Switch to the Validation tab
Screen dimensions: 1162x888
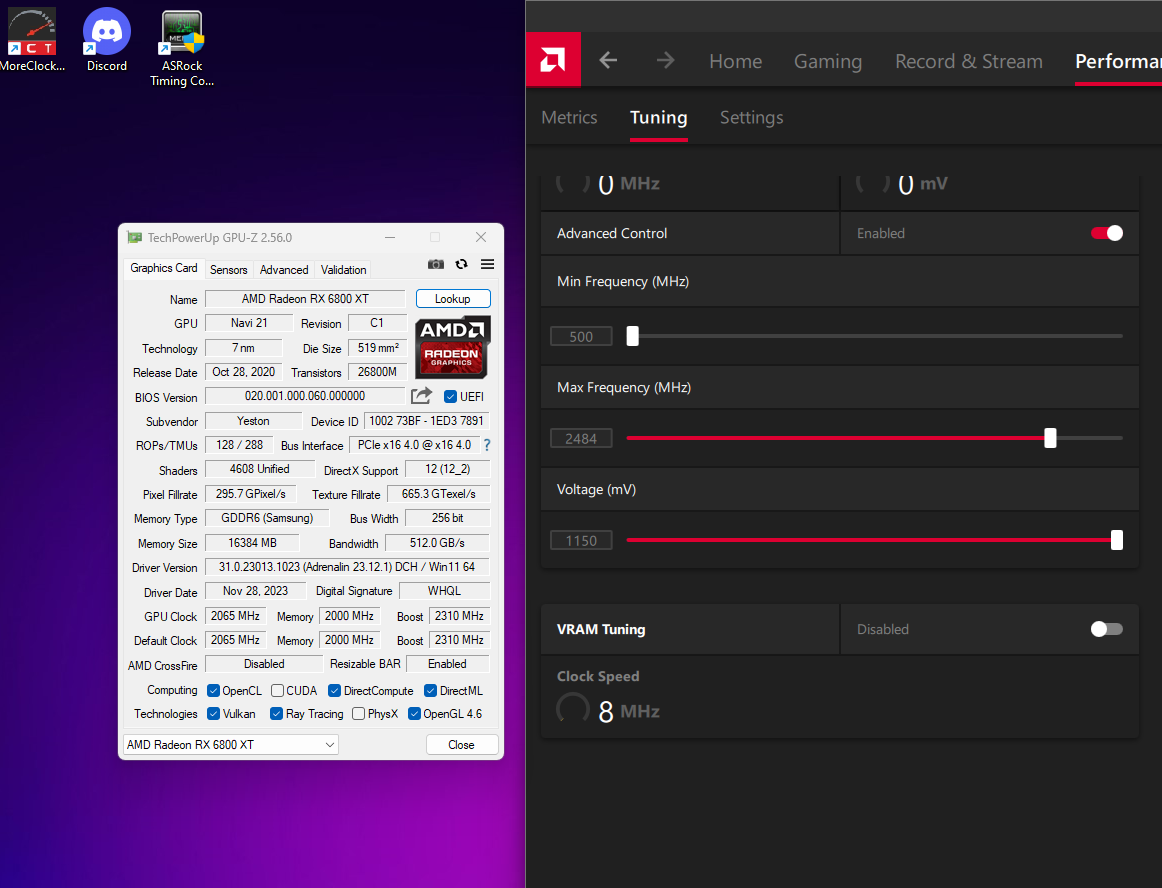(x=343, y=270)
